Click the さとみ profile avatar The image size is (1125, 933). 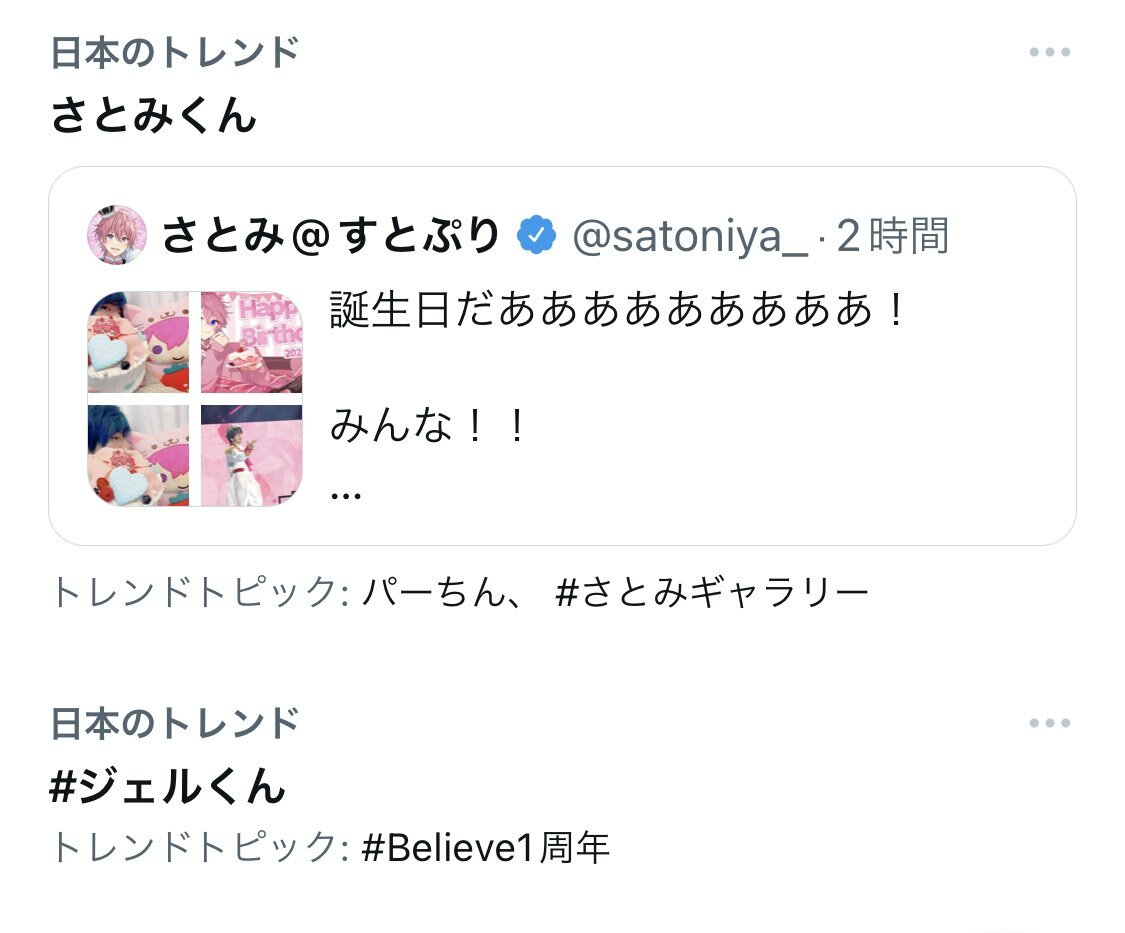click(117, 235)
